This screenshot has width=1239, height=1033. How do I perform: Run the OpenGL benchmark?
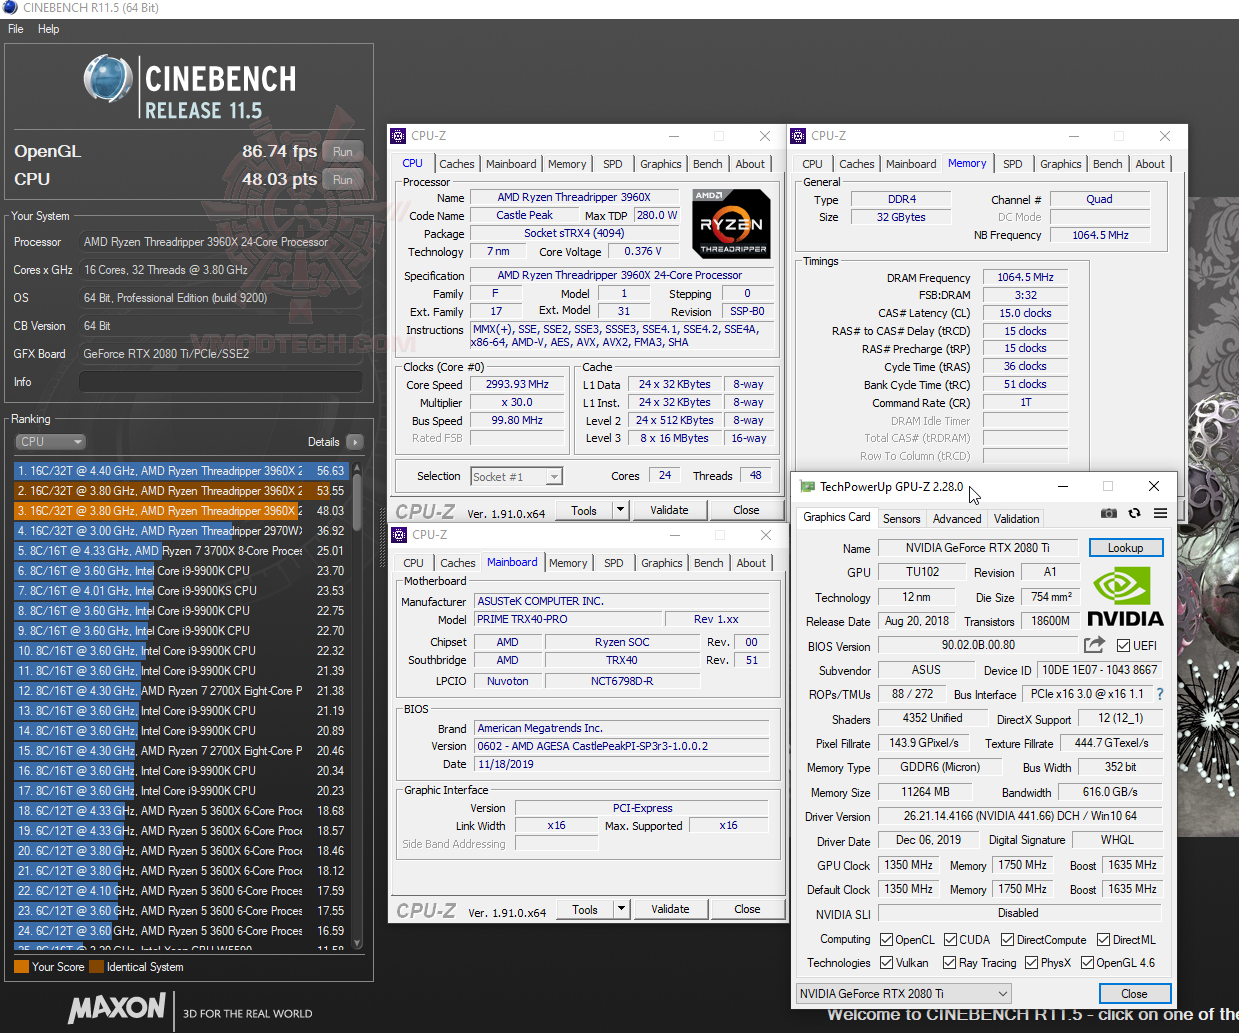pyautogui.click(x=343, y=152)
